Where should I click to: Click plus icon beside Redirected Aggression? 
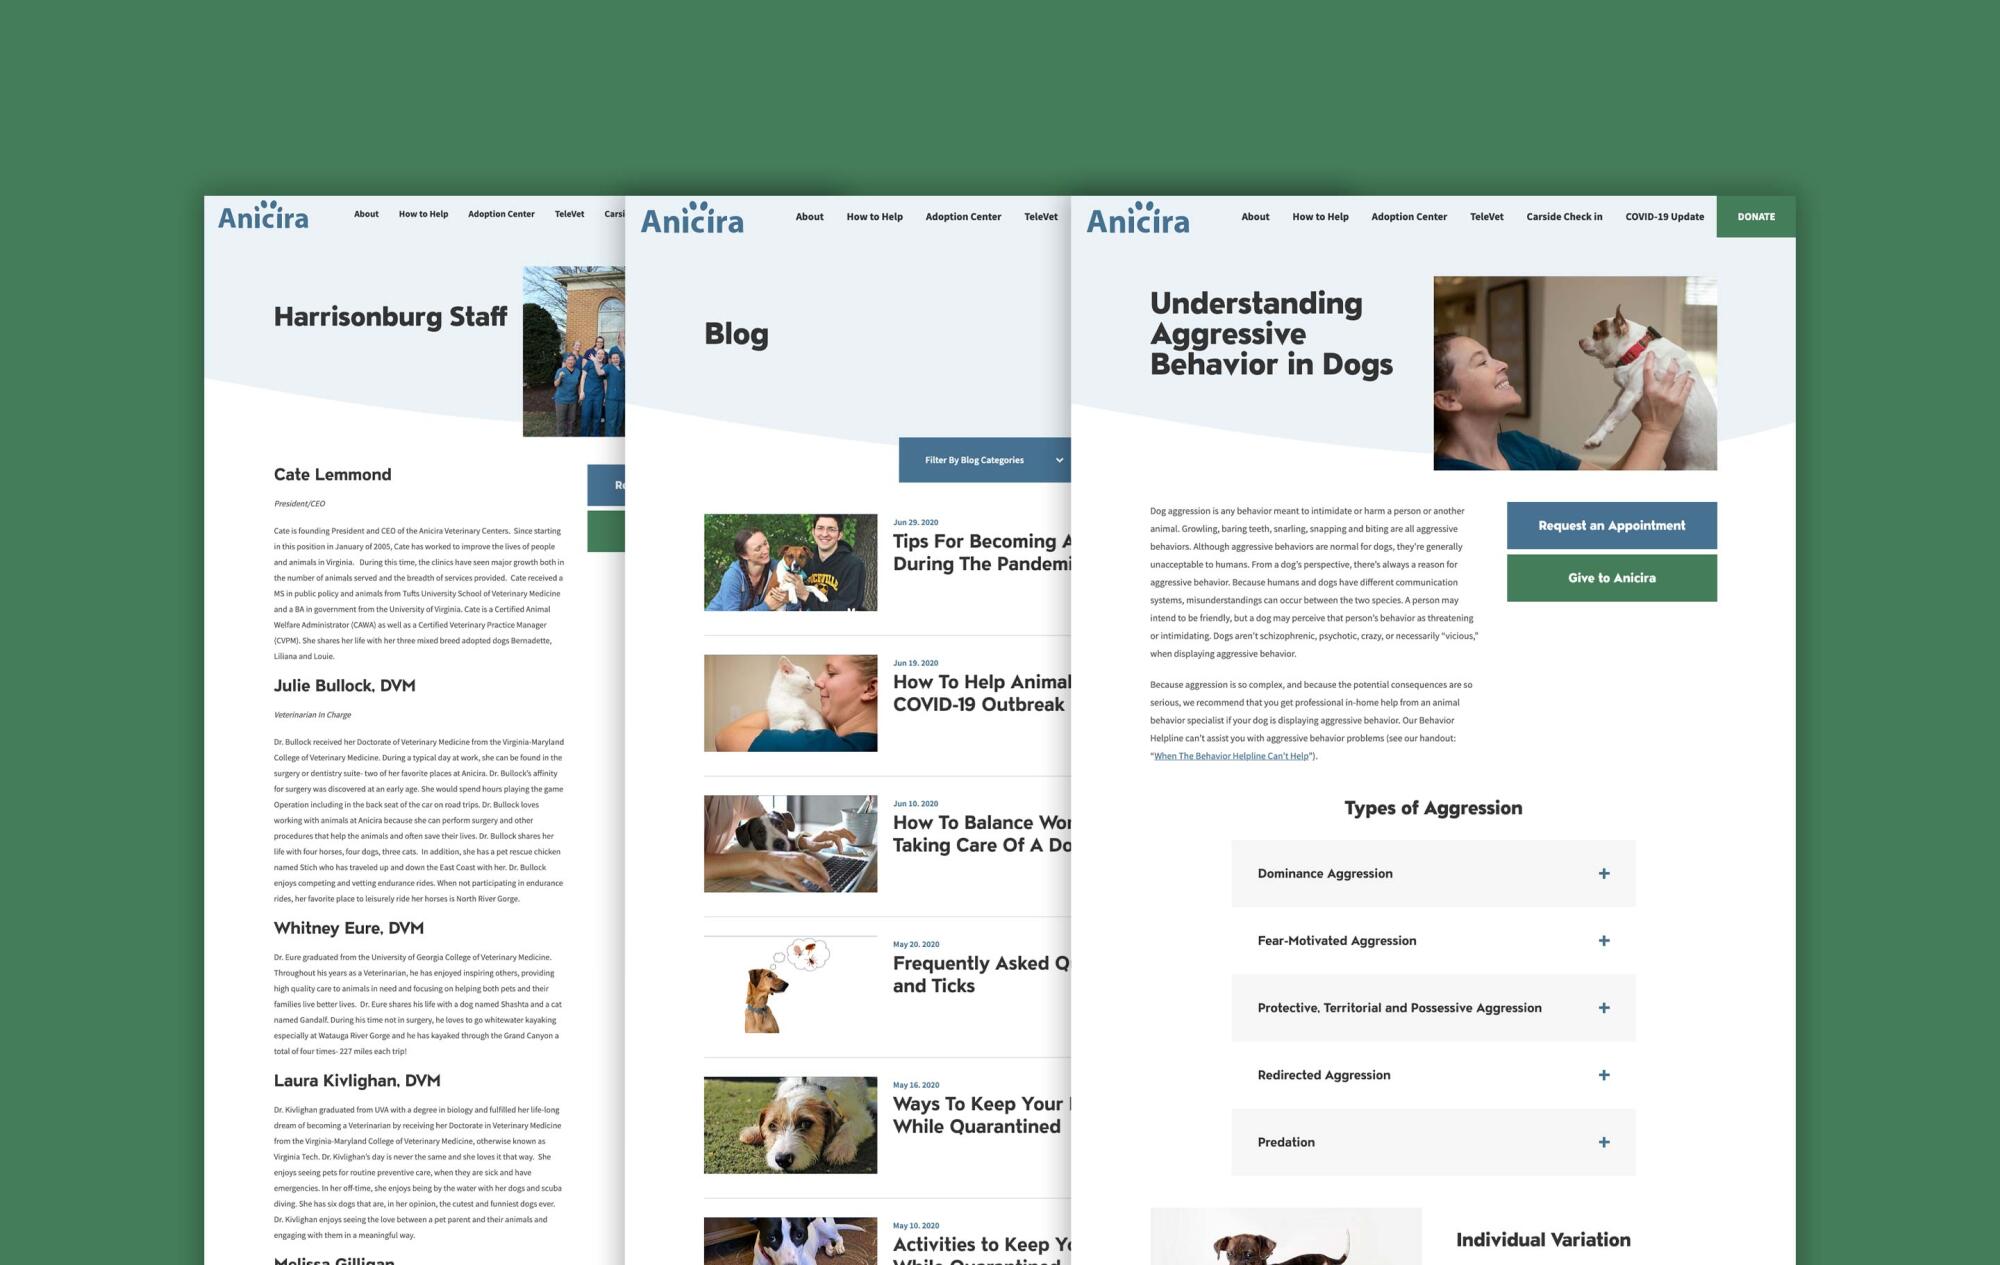(x=1603, y=1075)
